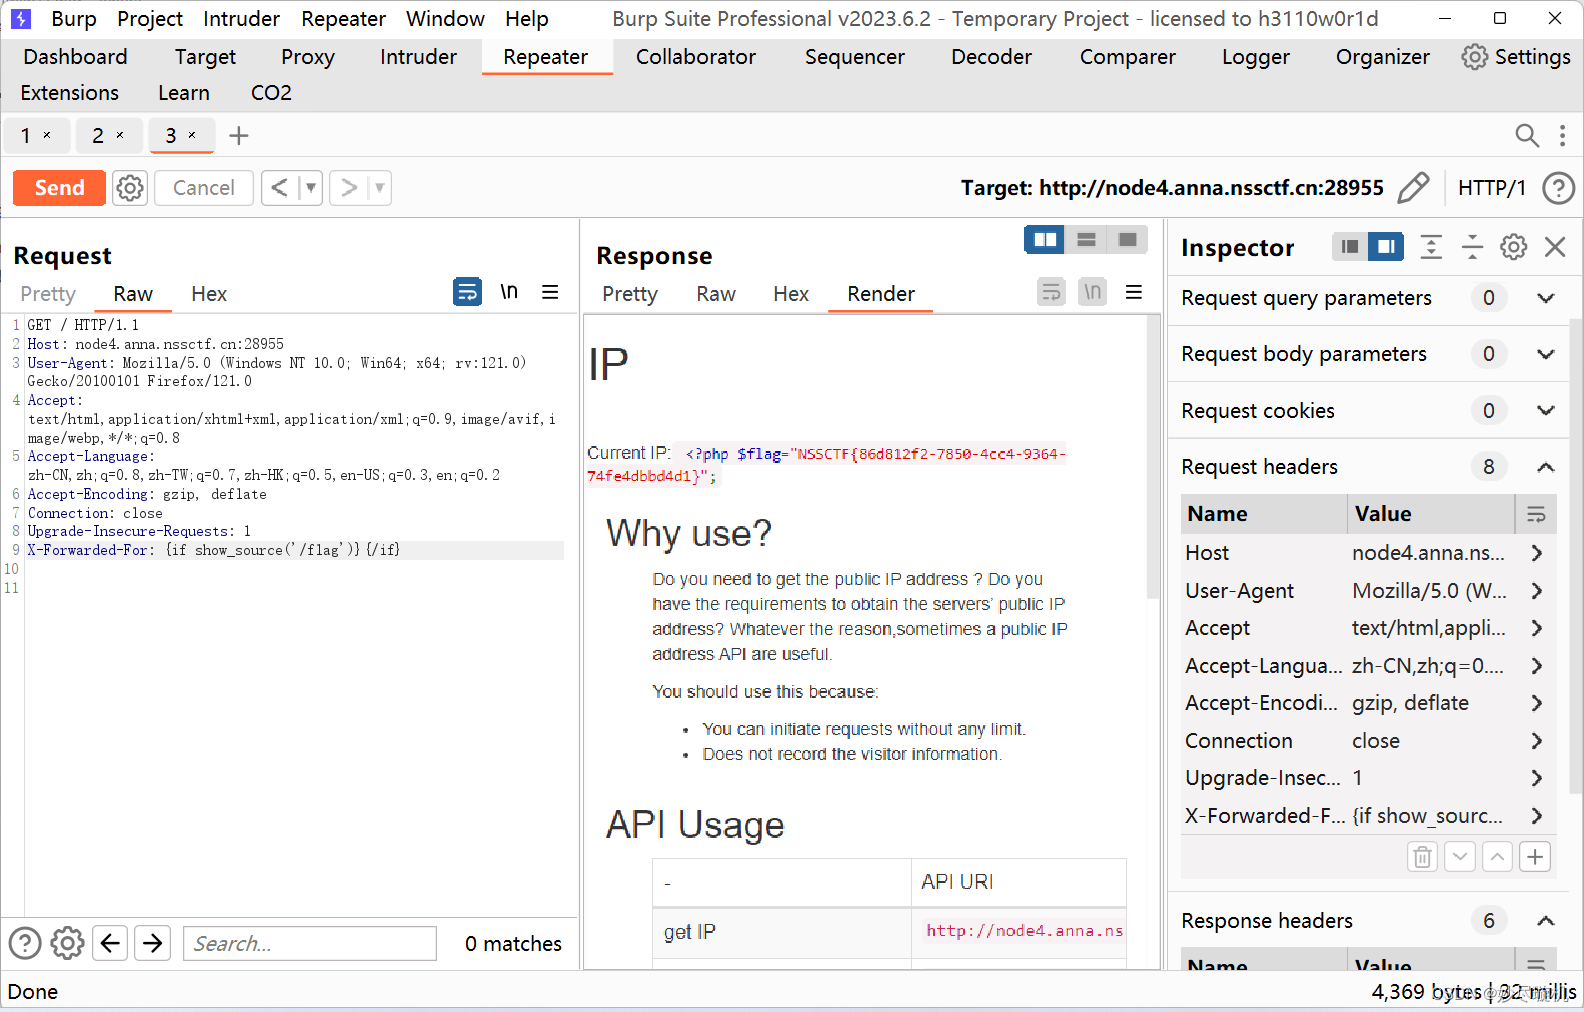Open the CO2 extension tab
The height and width of the screenshot is (1012, 1584).
pos(271,93)
